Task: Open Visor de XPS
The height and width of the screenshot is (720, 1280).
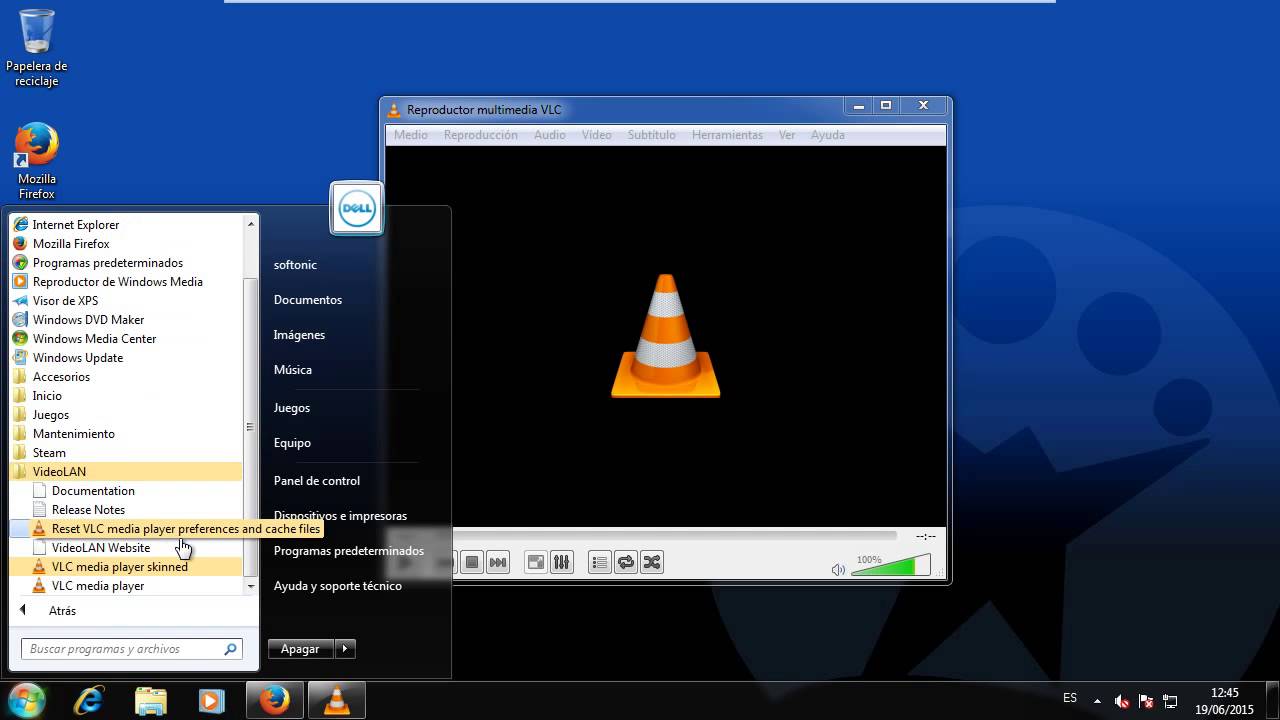Action: point(126,301)
